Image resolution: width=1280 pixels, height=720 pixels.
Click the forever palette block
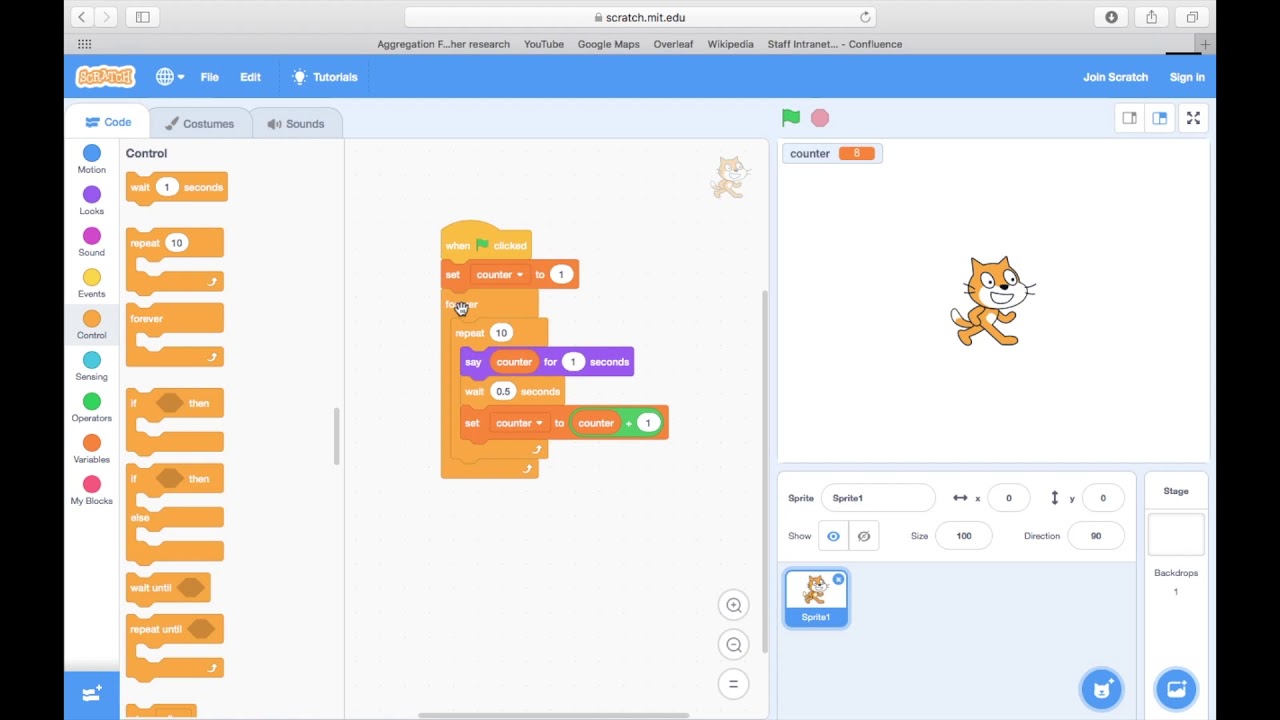174,336
